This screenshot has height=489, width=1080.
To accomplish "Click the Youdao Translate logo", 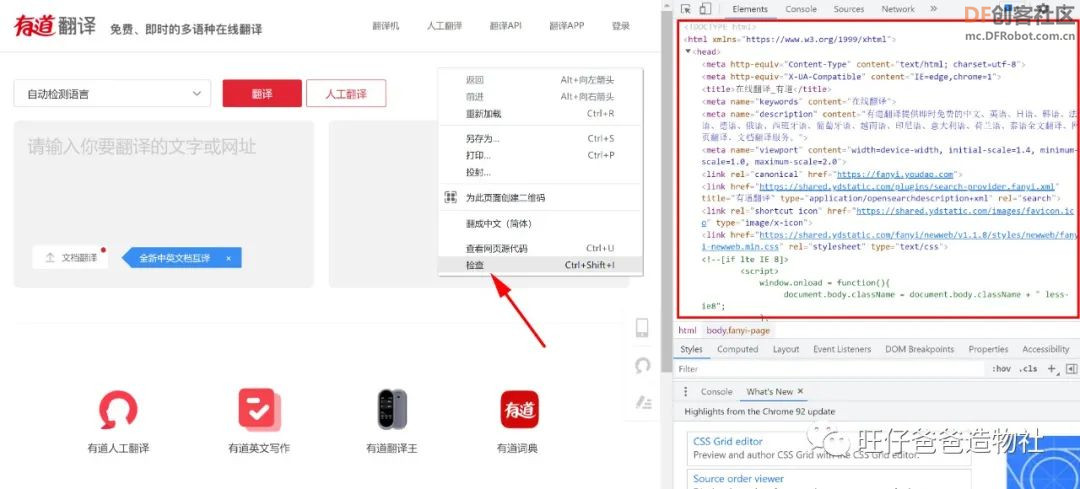I will [x=55, y=26].
